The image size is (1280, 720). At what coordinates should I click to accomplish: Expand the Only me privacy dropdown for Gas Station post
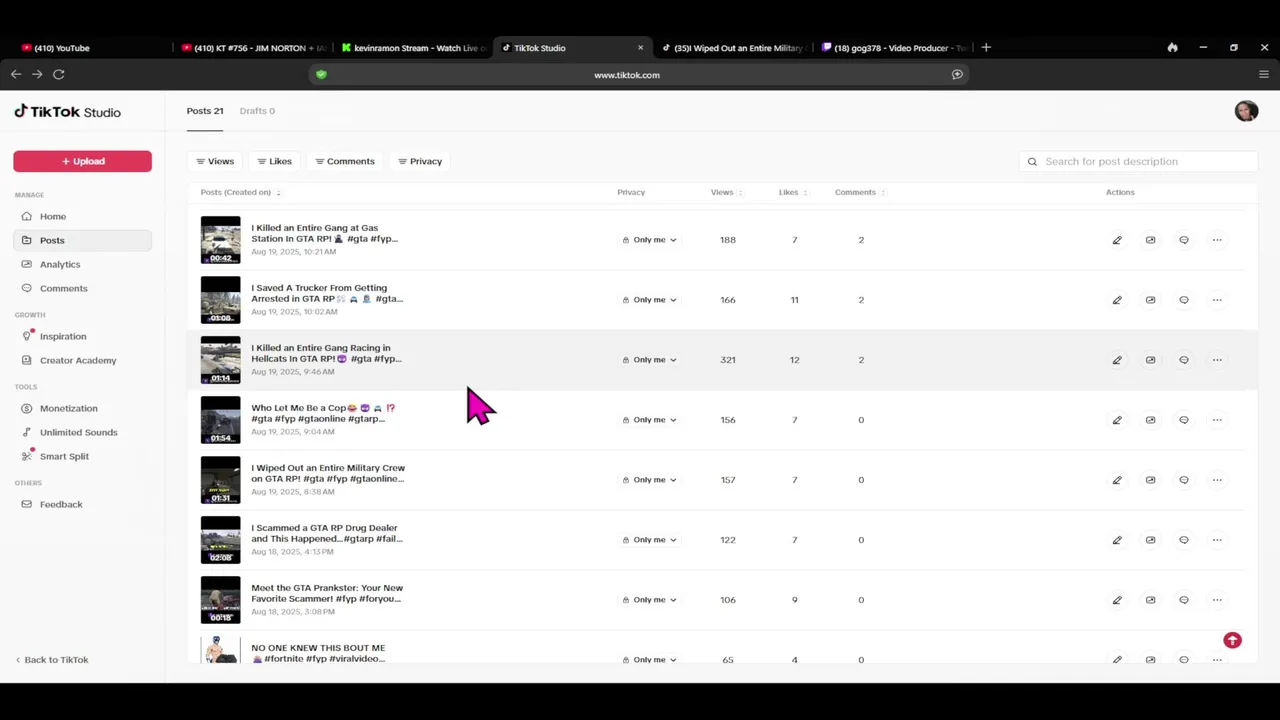coord(650,240)
